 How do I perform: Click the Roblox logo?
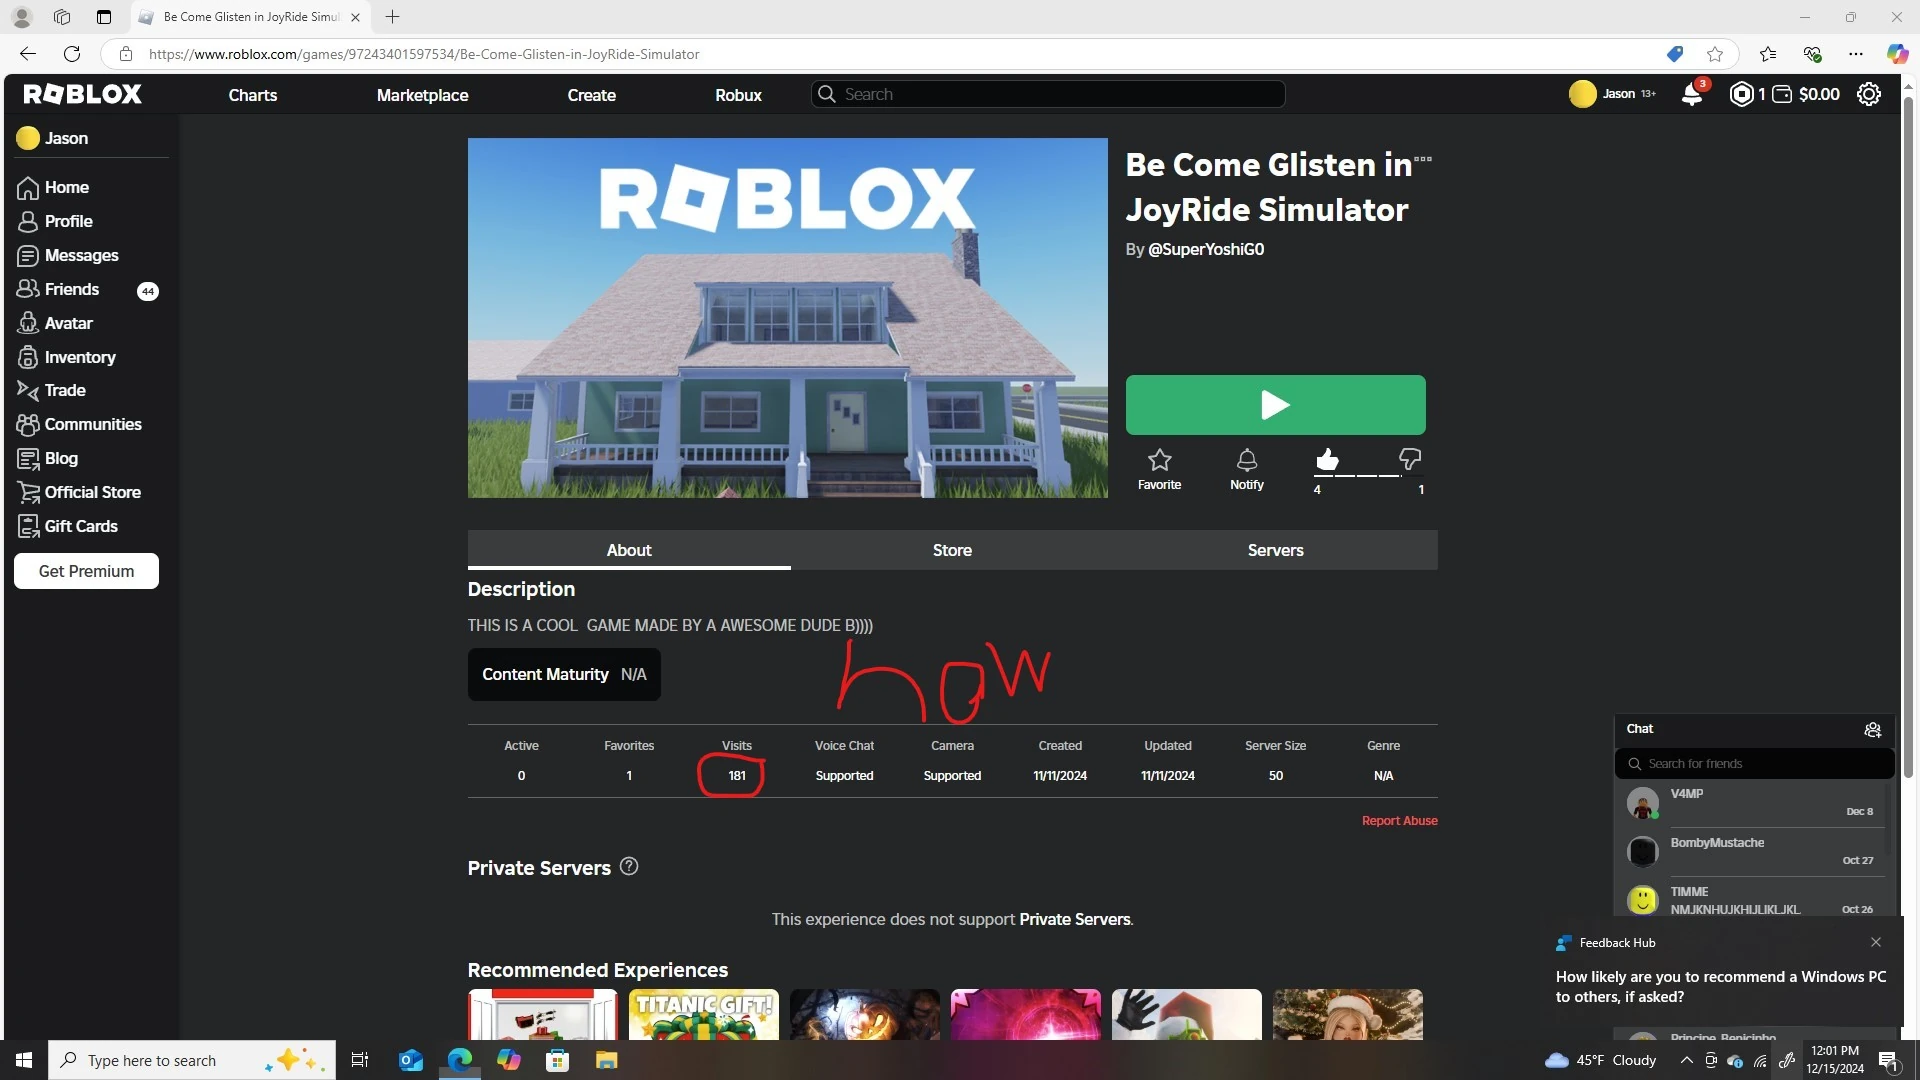[82, 93]
